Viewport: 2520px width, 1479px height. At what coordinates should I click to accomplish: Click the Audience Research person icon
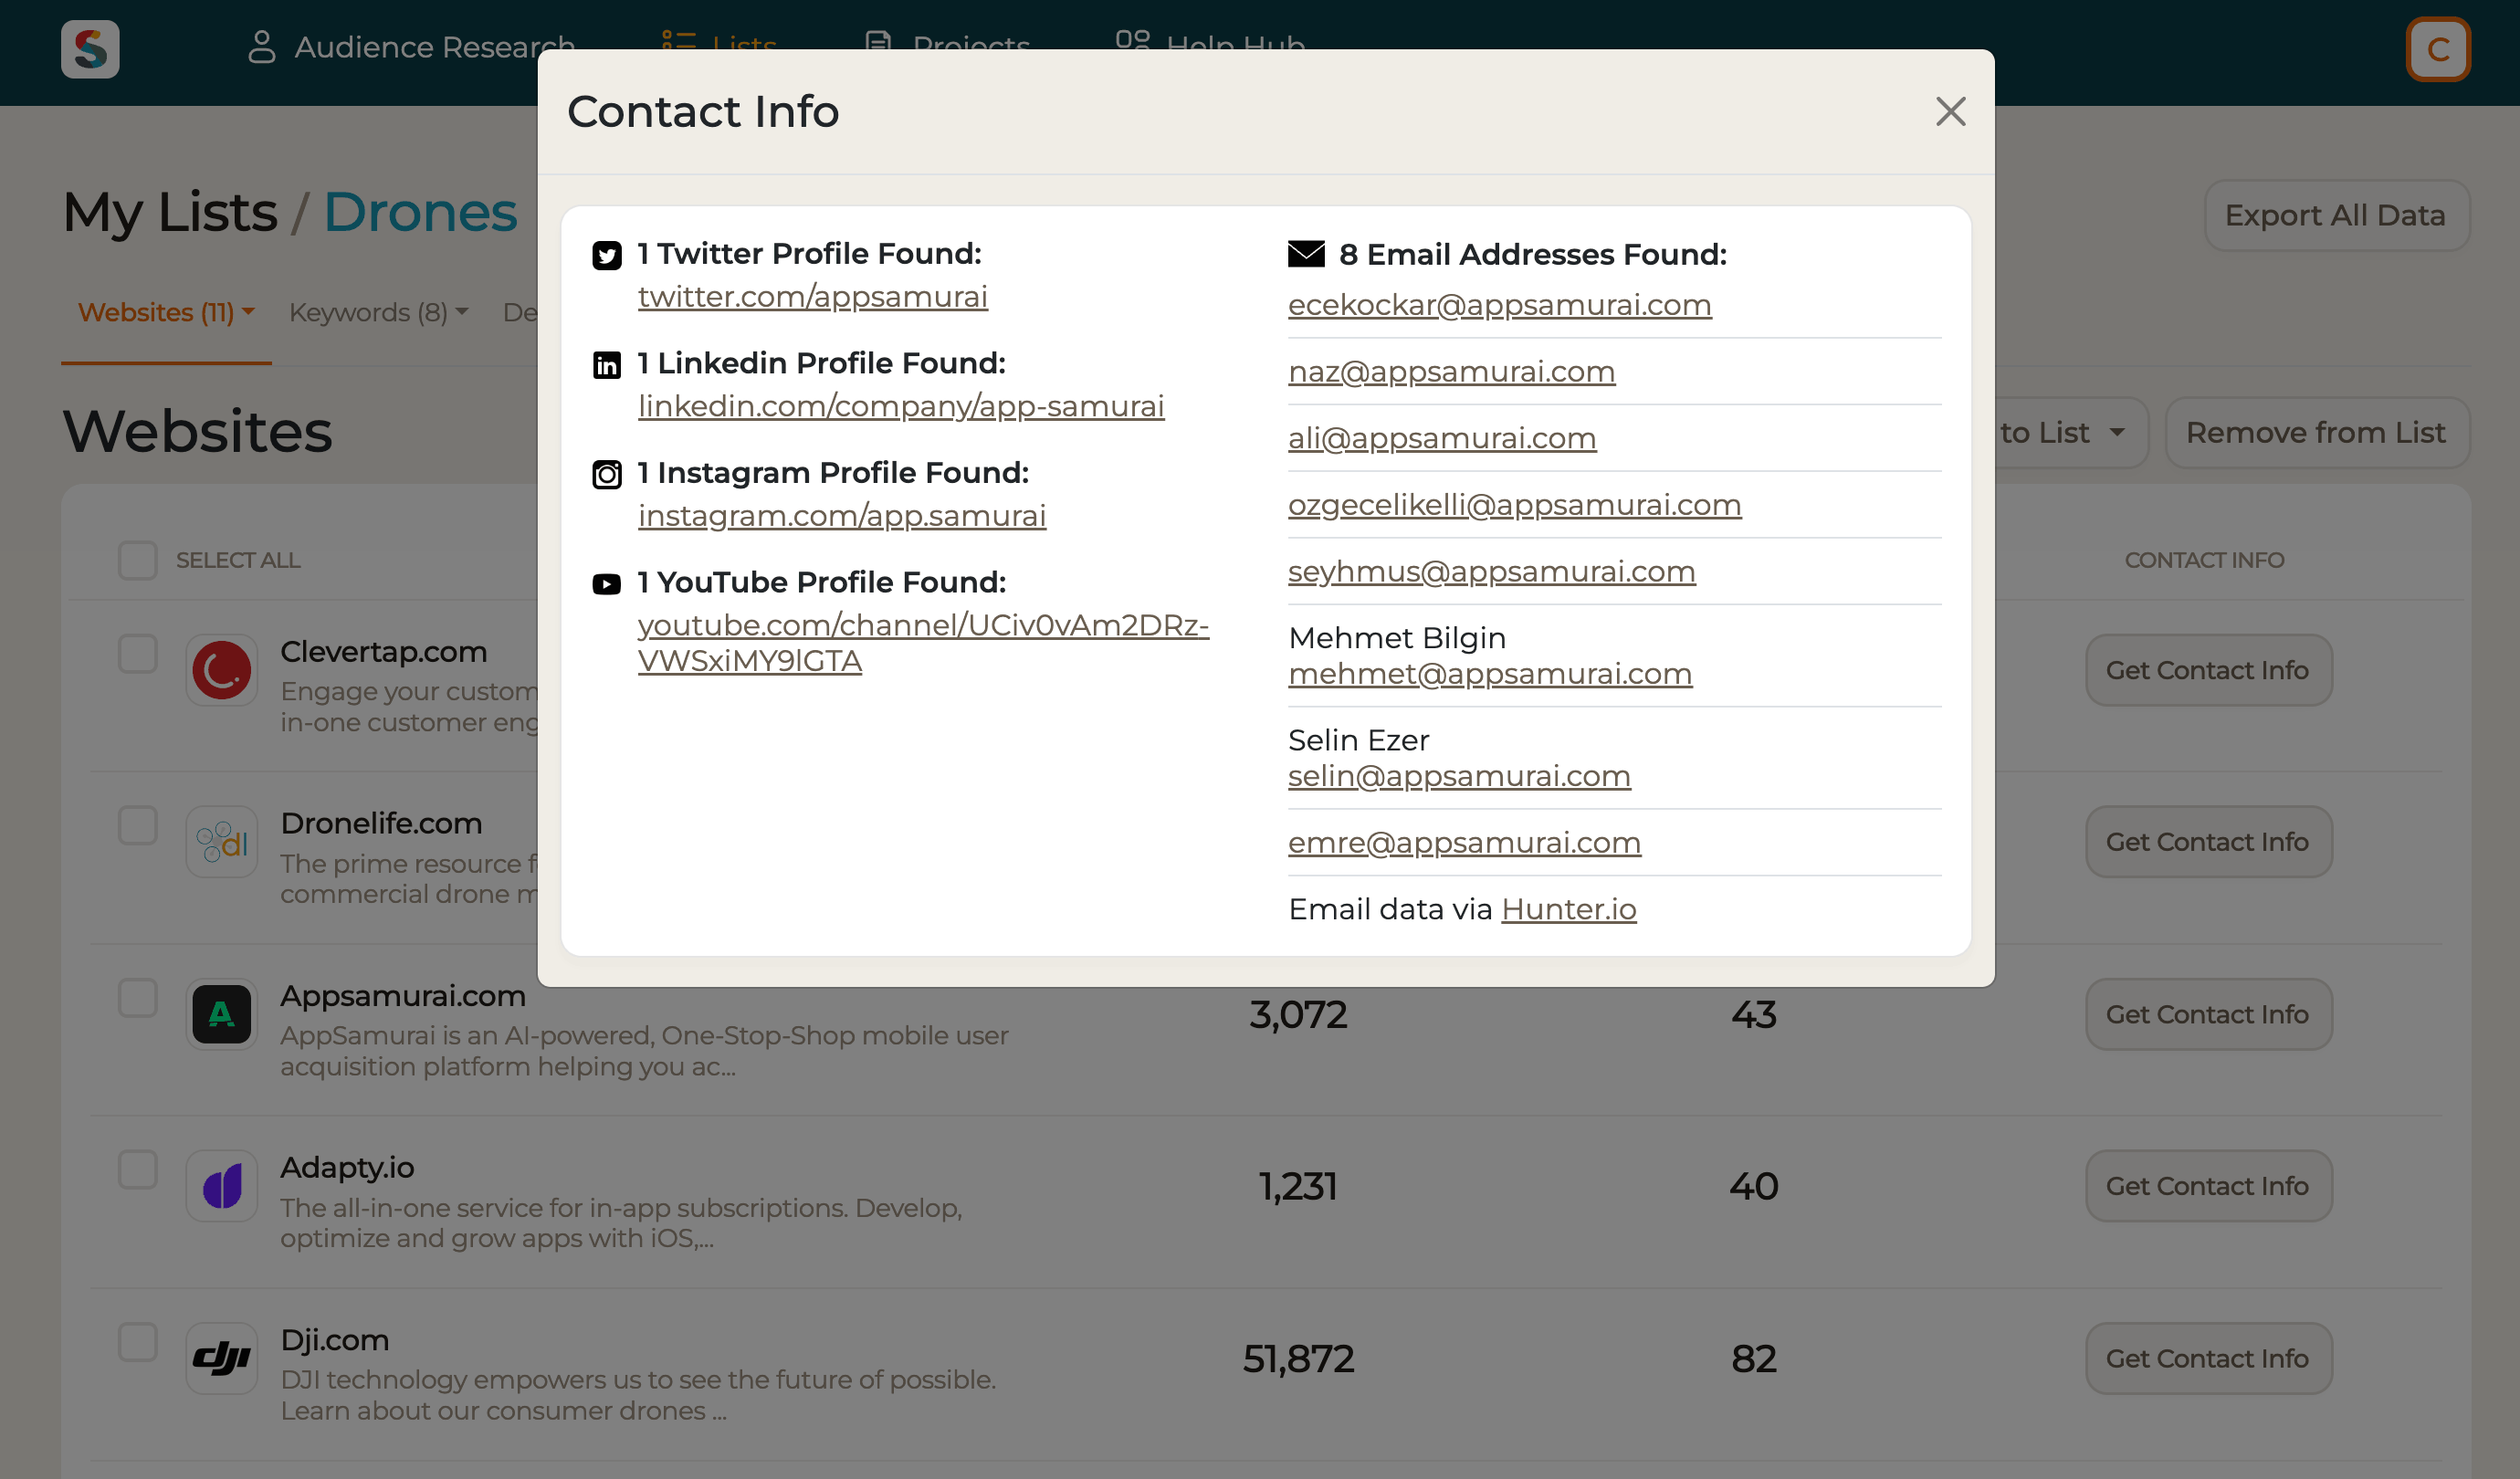[262, 45]
